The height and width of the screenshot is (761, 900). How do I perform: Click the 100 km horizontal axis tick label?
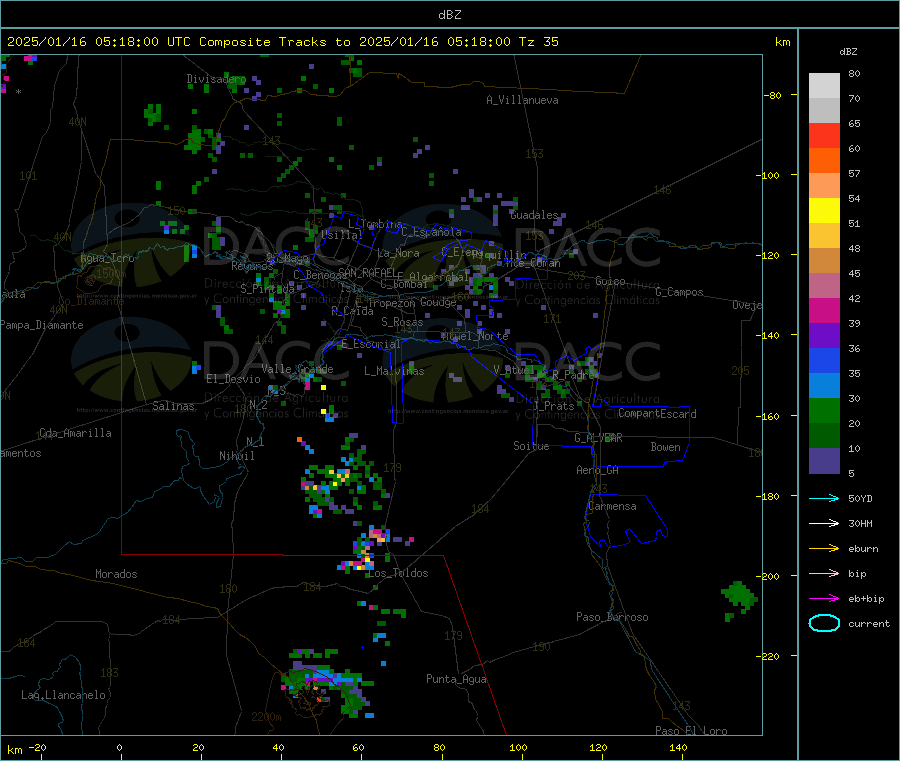(x=518, y=747)
